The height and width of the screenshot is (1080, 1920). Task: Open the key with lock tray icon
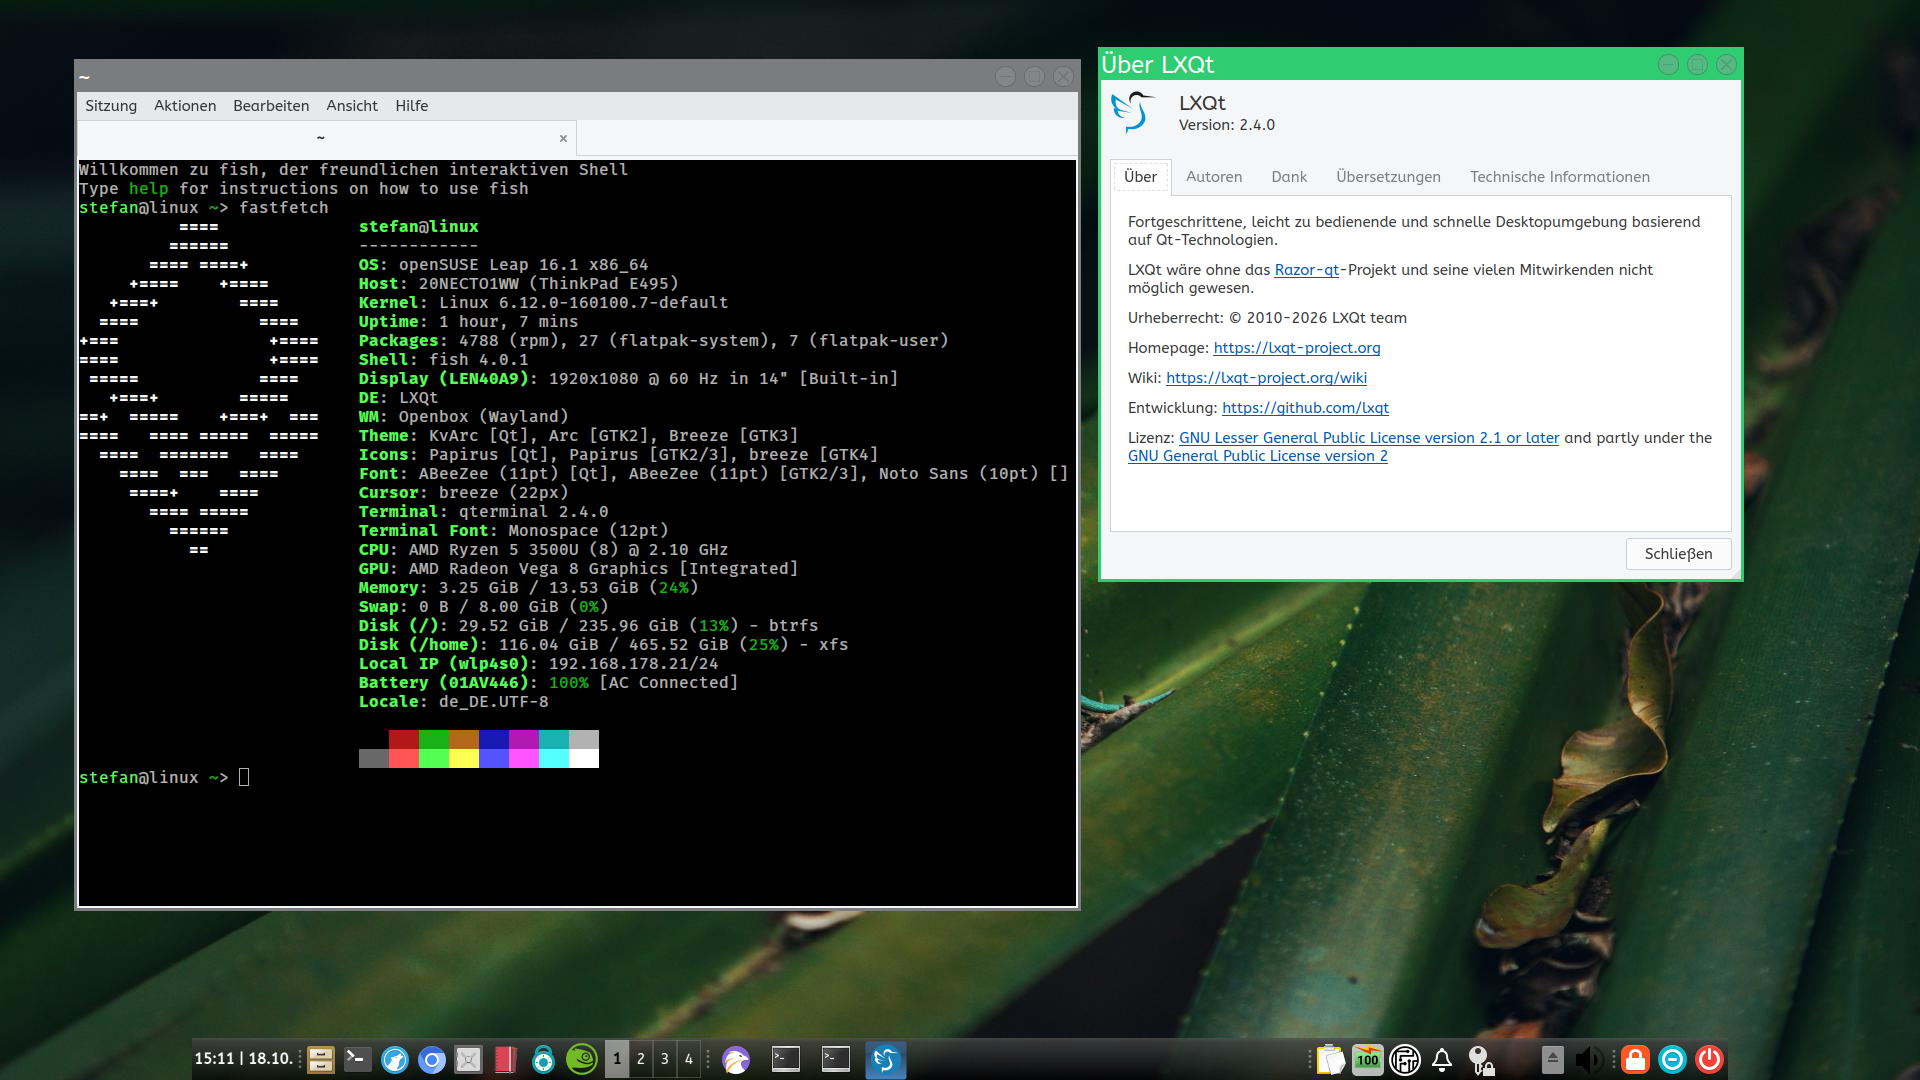[1481, 1059]
